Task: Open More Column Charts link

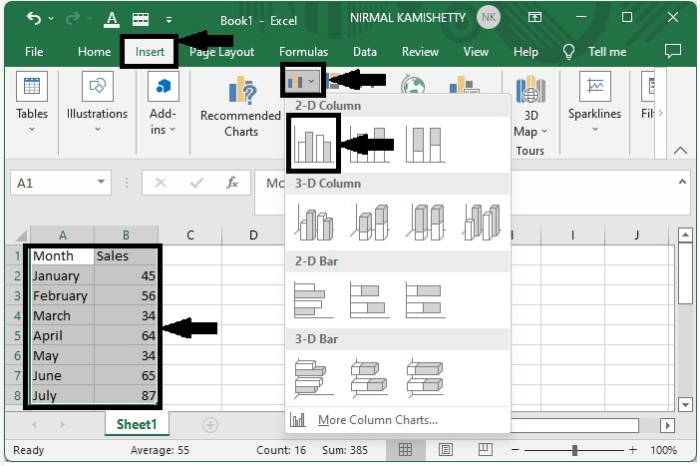Action: (x=377, y=420)
